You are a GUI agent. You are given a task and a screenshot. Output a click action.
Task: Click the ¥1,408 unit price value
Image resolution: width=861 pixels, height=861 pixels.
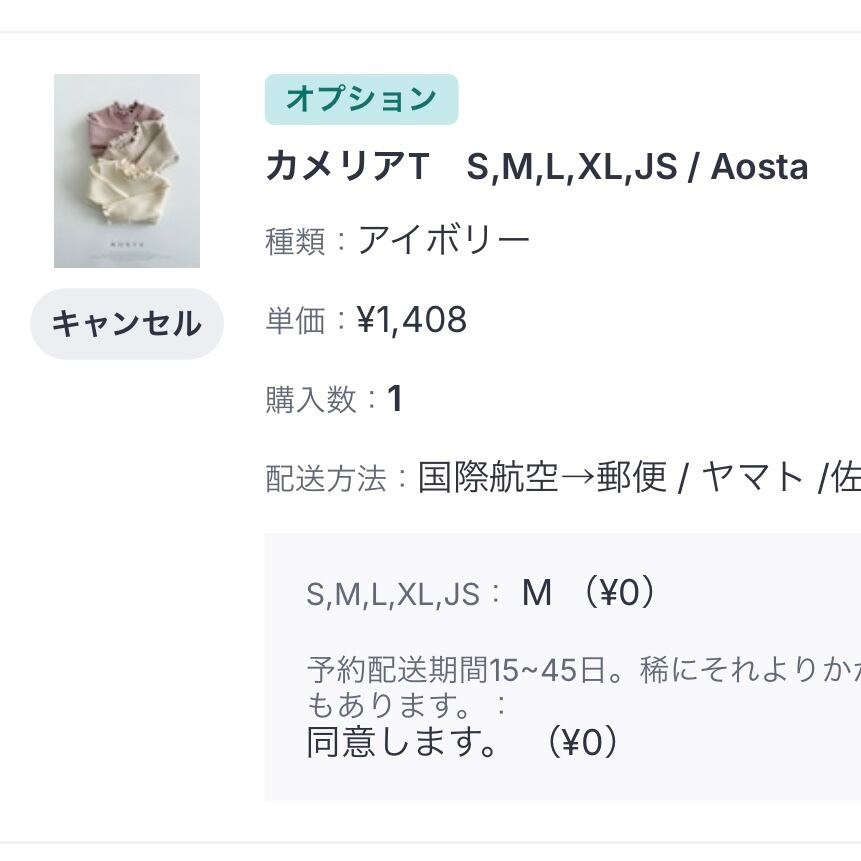click(x=412, y=320)
